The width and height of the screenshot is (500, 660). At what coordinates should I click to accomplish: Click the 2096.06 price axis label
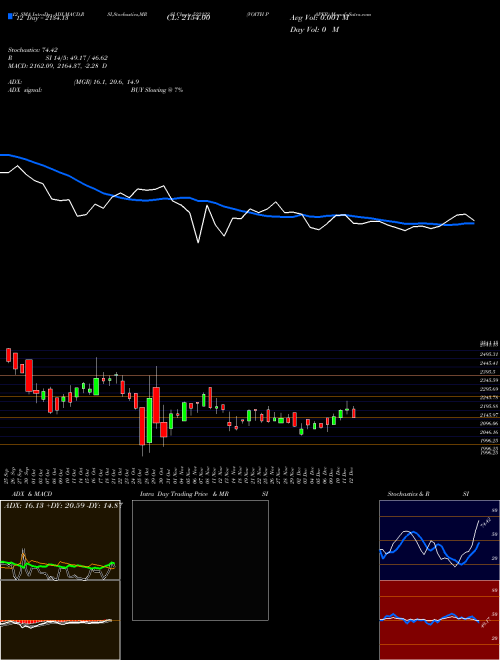(489, 423)
